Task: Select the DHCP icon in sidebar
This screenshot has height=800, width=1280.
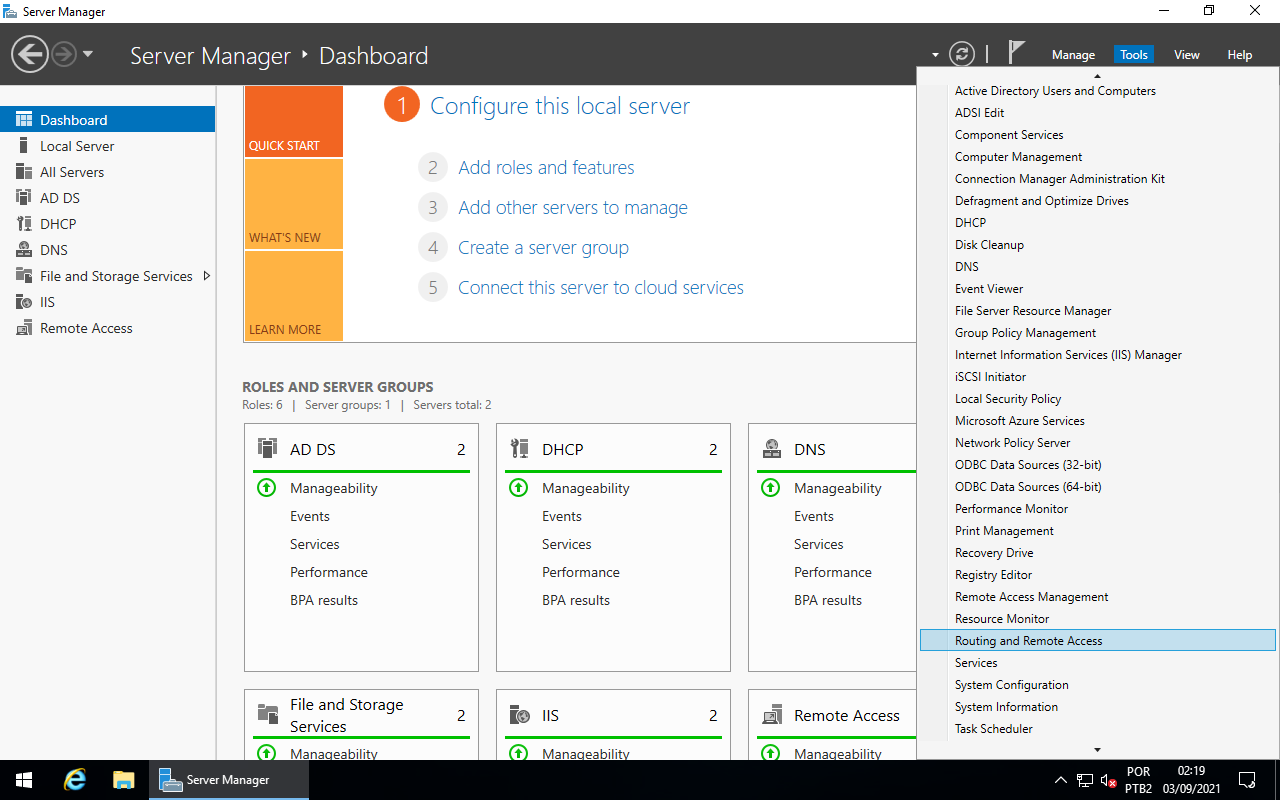Action: coord(24,224)
